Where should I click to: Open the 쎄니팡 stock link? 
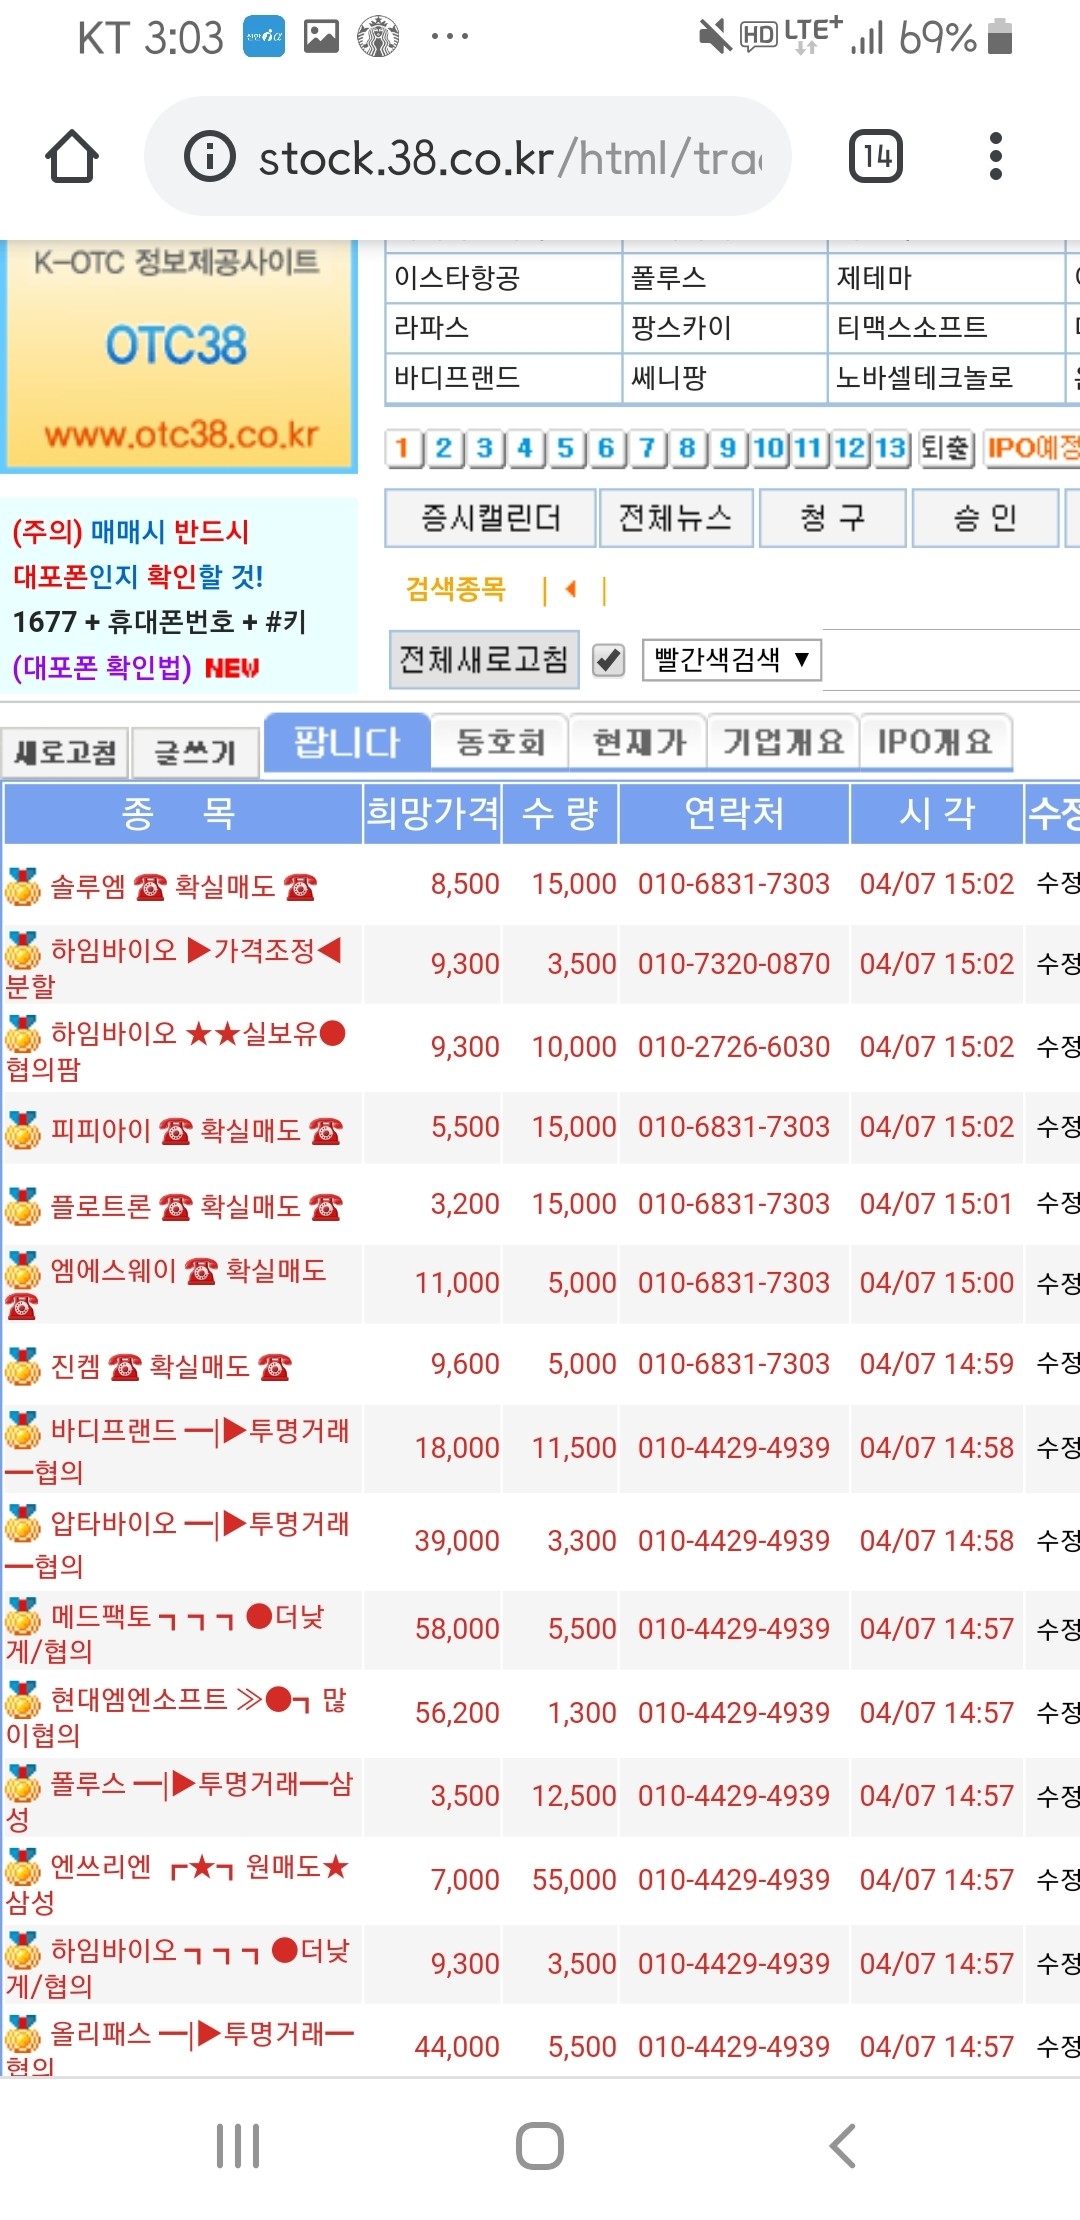coord(668,378)
